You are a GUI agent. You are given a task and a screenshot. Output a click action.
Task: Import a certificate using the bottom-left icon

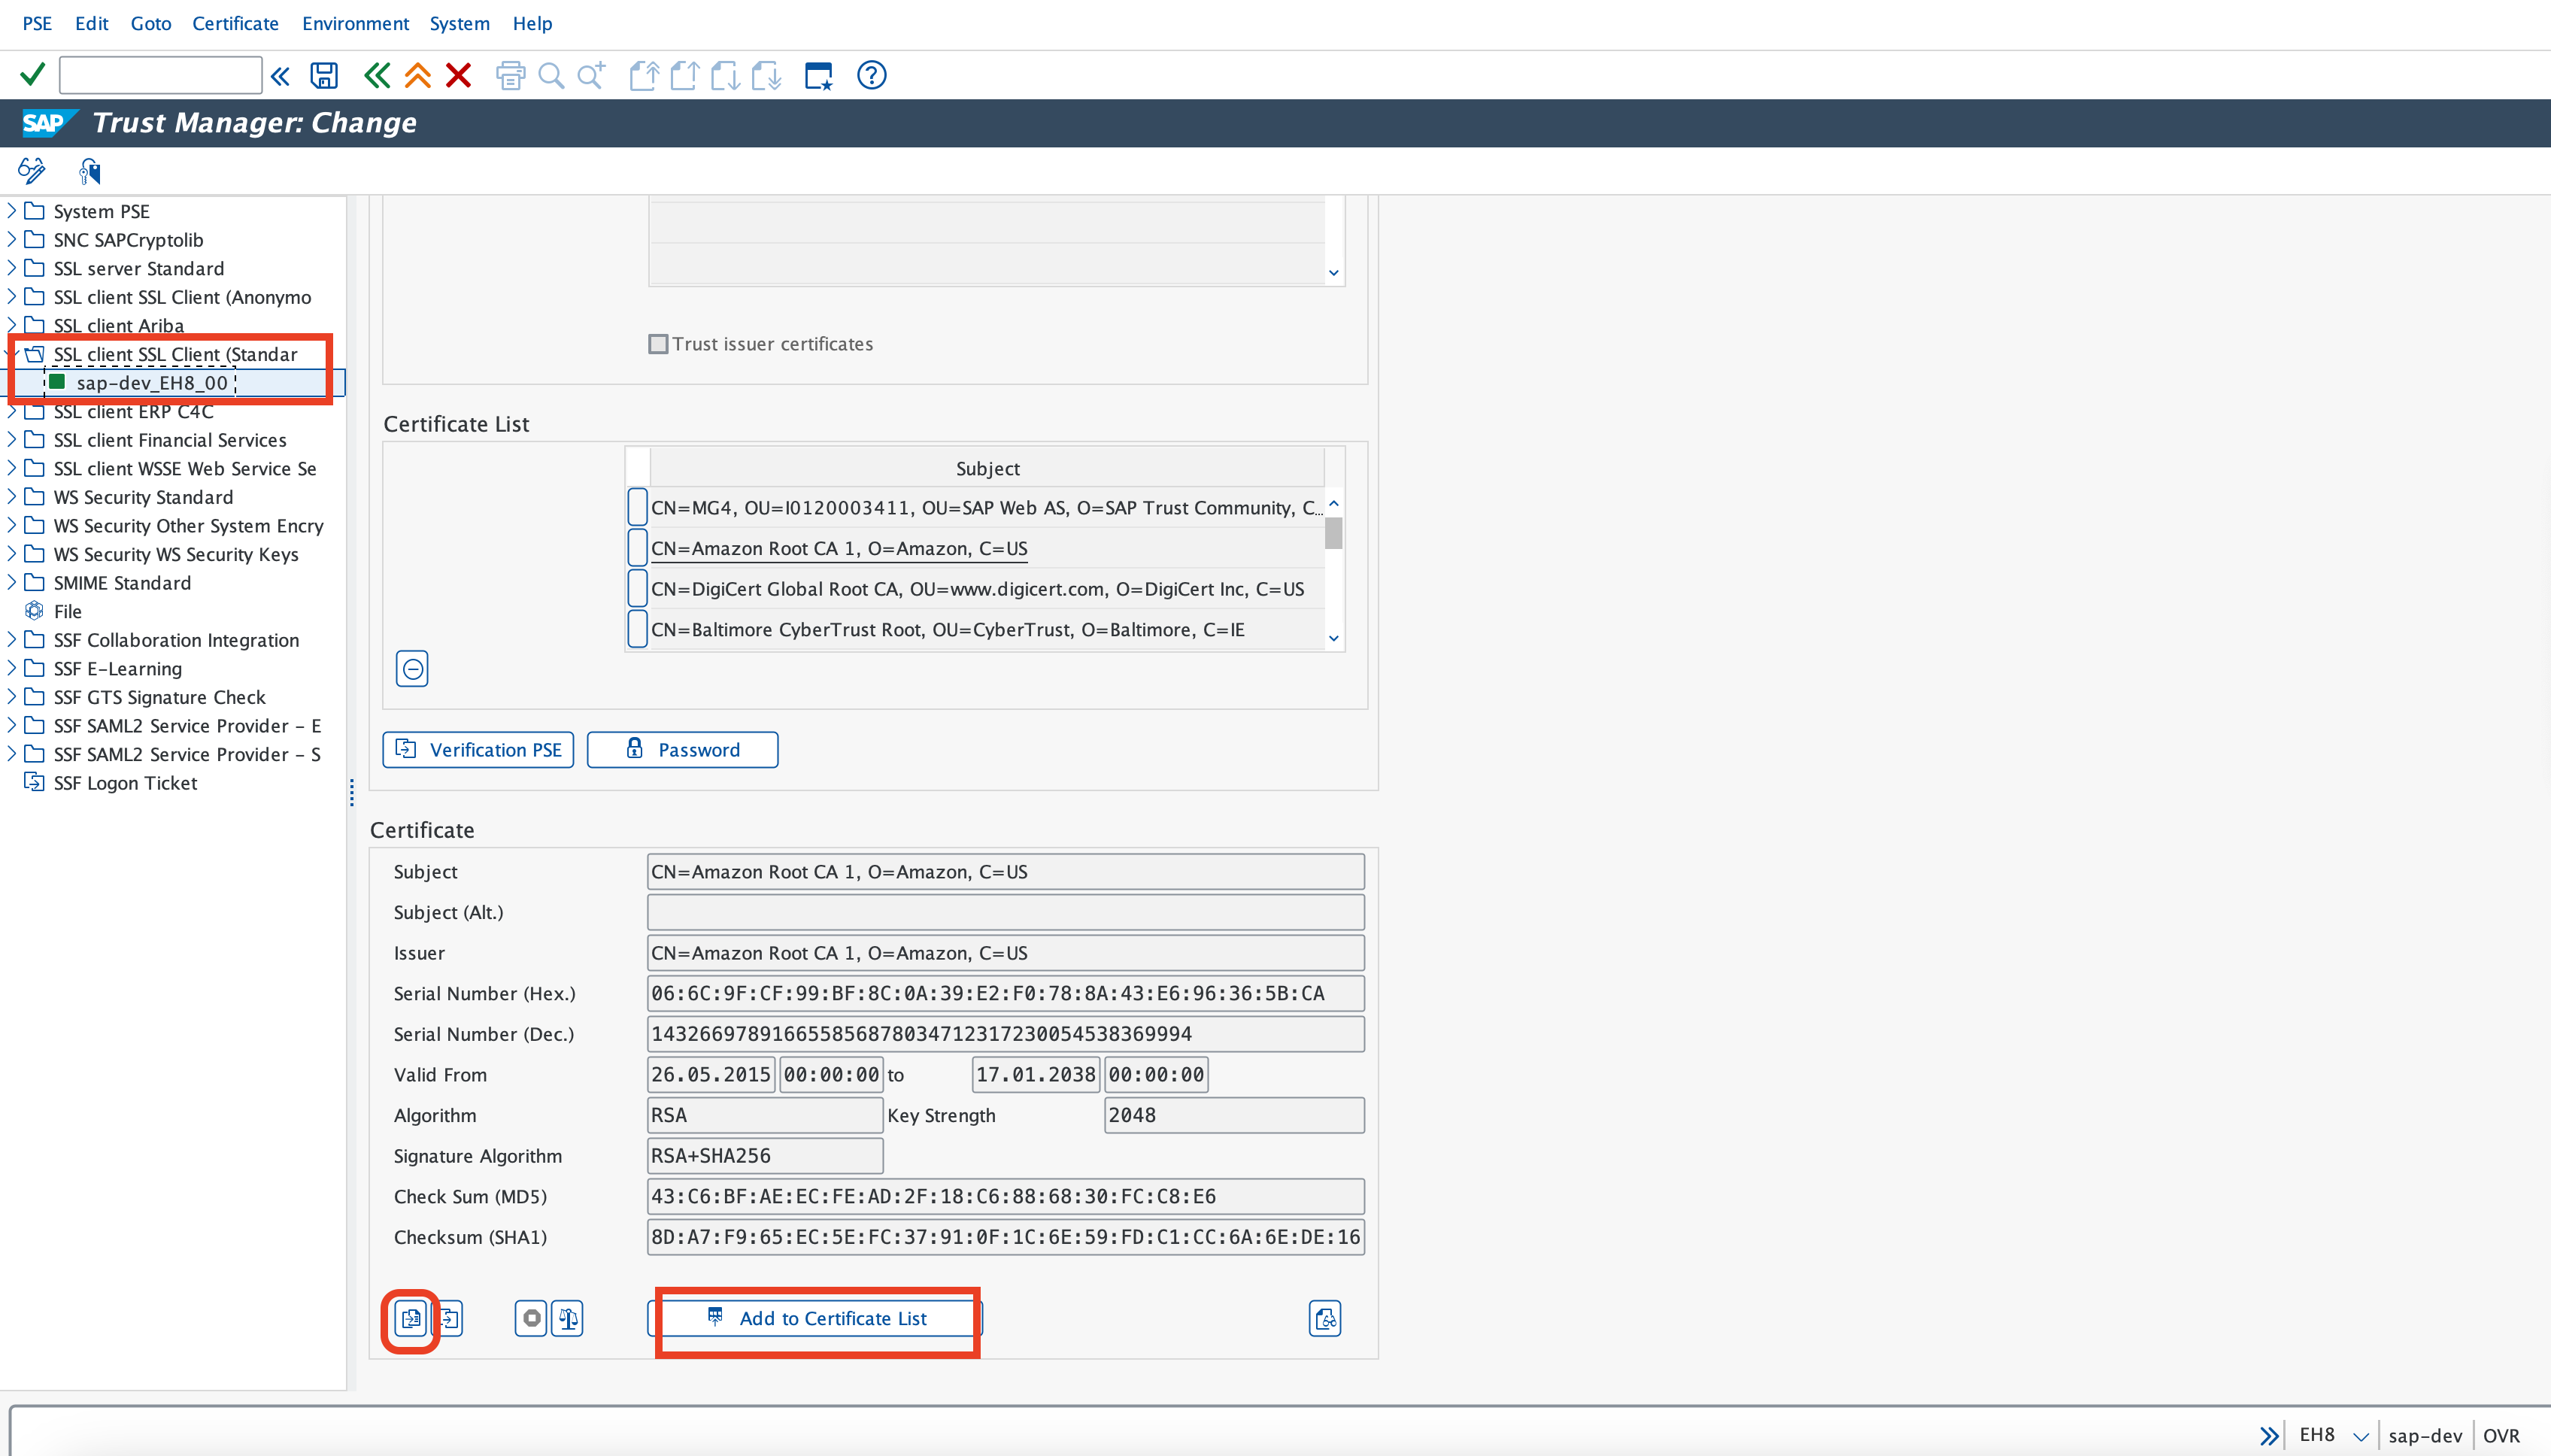click(410, 1318)
